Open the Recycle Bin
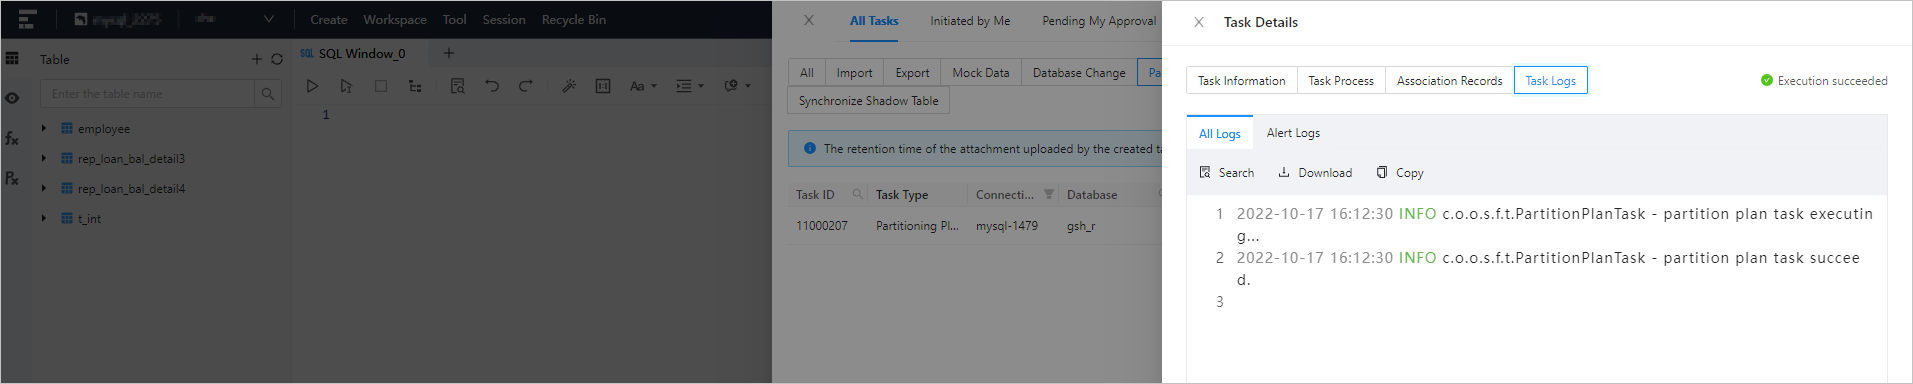This screenshot has width=1913, height=384. coord(574,20)
